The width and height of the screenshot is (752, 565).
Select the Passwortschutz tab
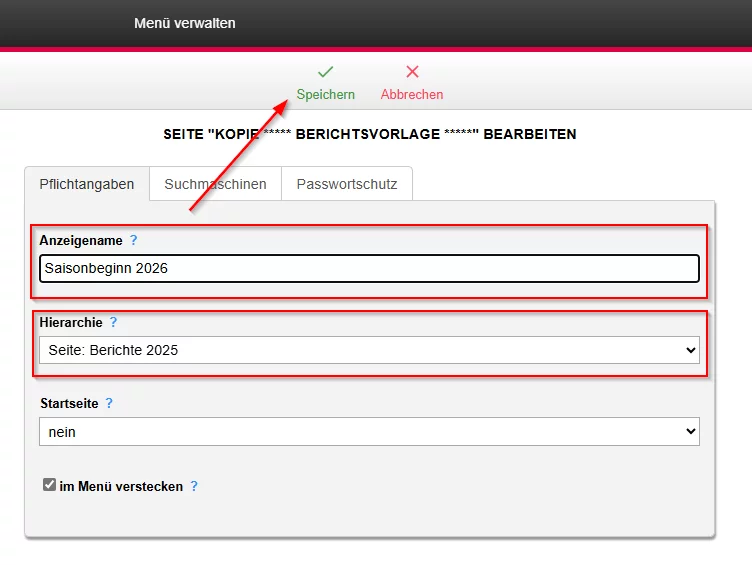point(347,184)
